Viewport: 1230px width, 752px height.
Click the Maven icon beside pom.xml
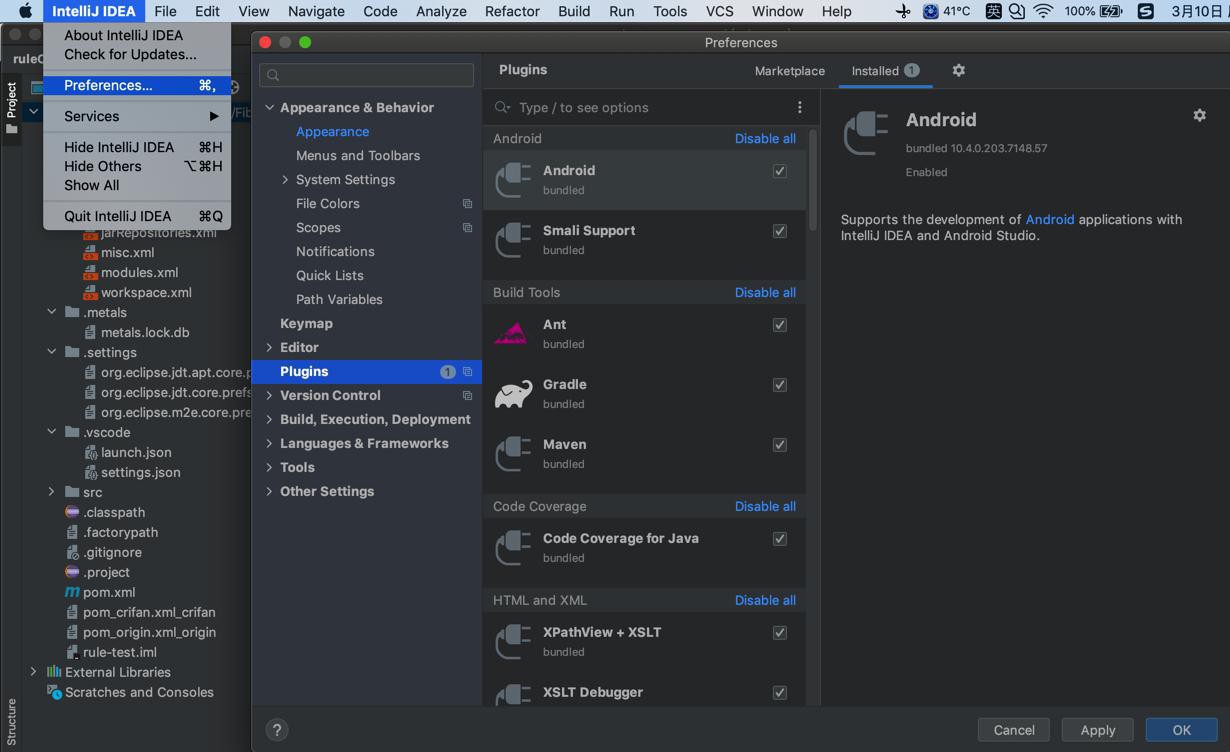(72, 592)
